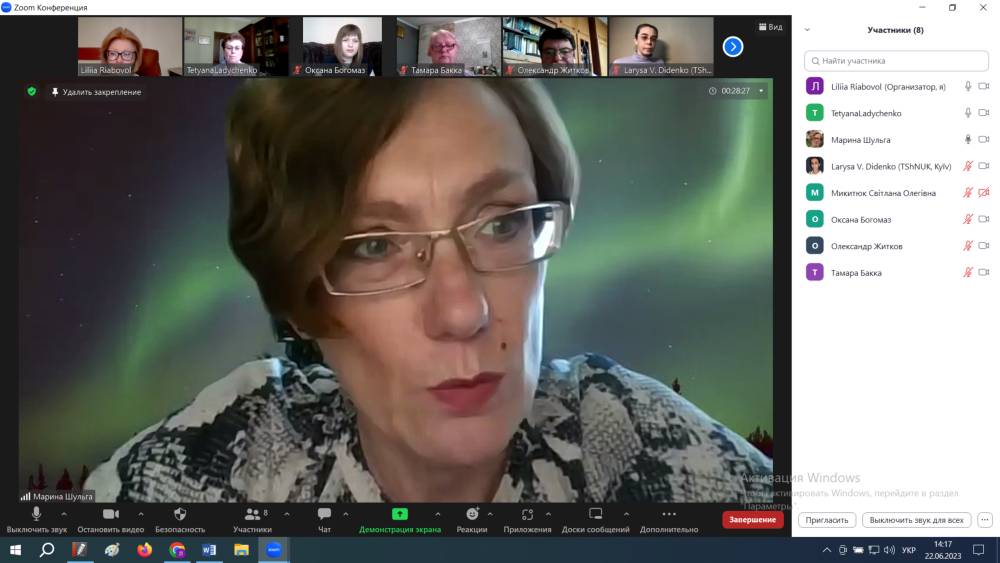Open the Security (Безопасность) shield icon

[180, 514]
